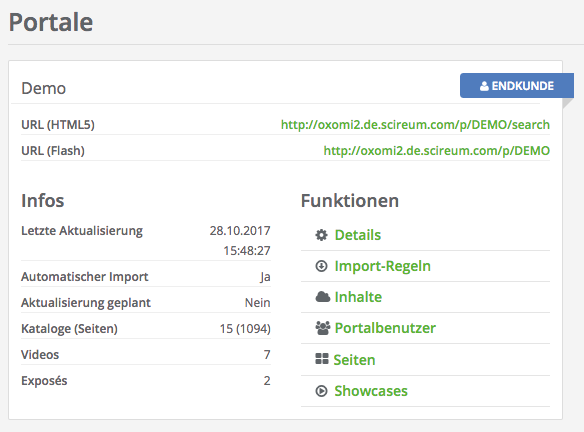Click the users icon beside Portalbenutzer
The width and height of the screenshot is (584, 432).
click(323, 328)
